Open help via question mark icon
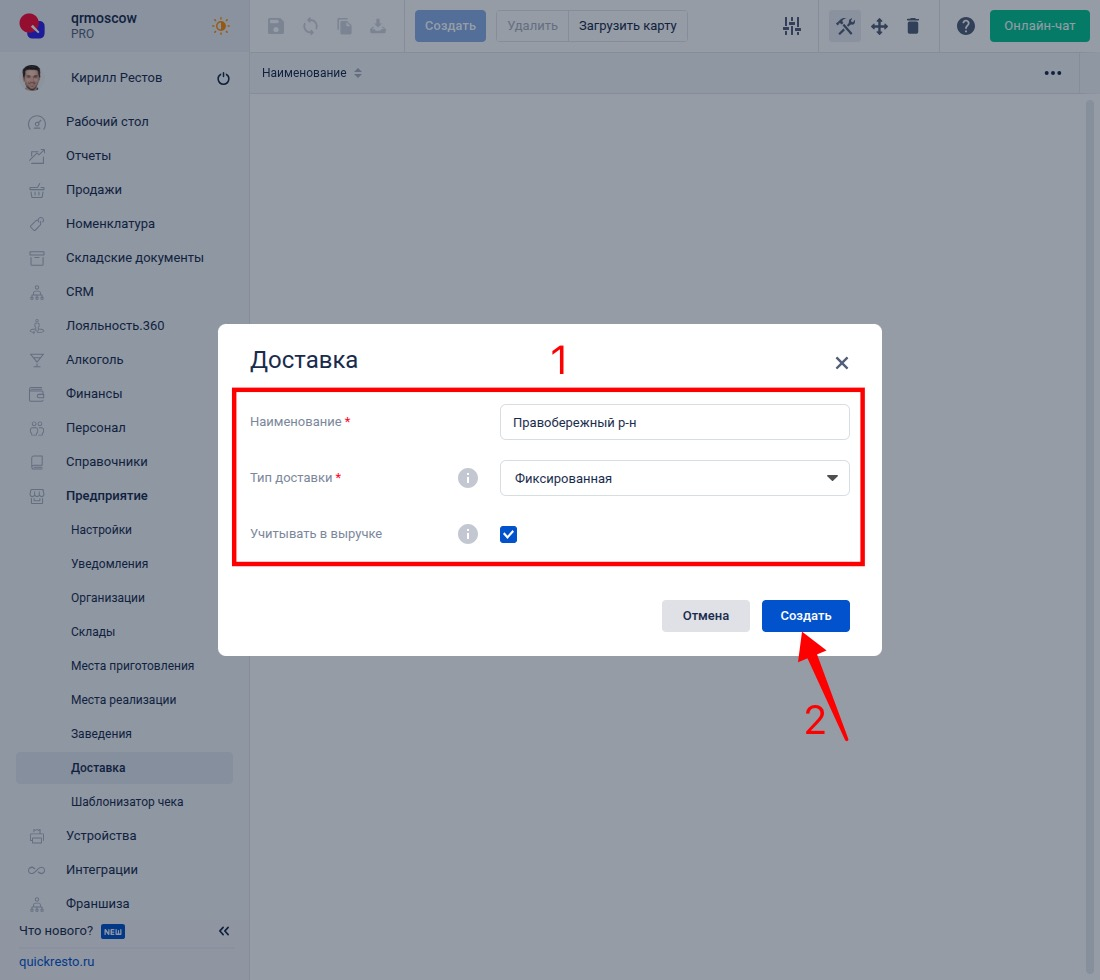 click(965, 27)
